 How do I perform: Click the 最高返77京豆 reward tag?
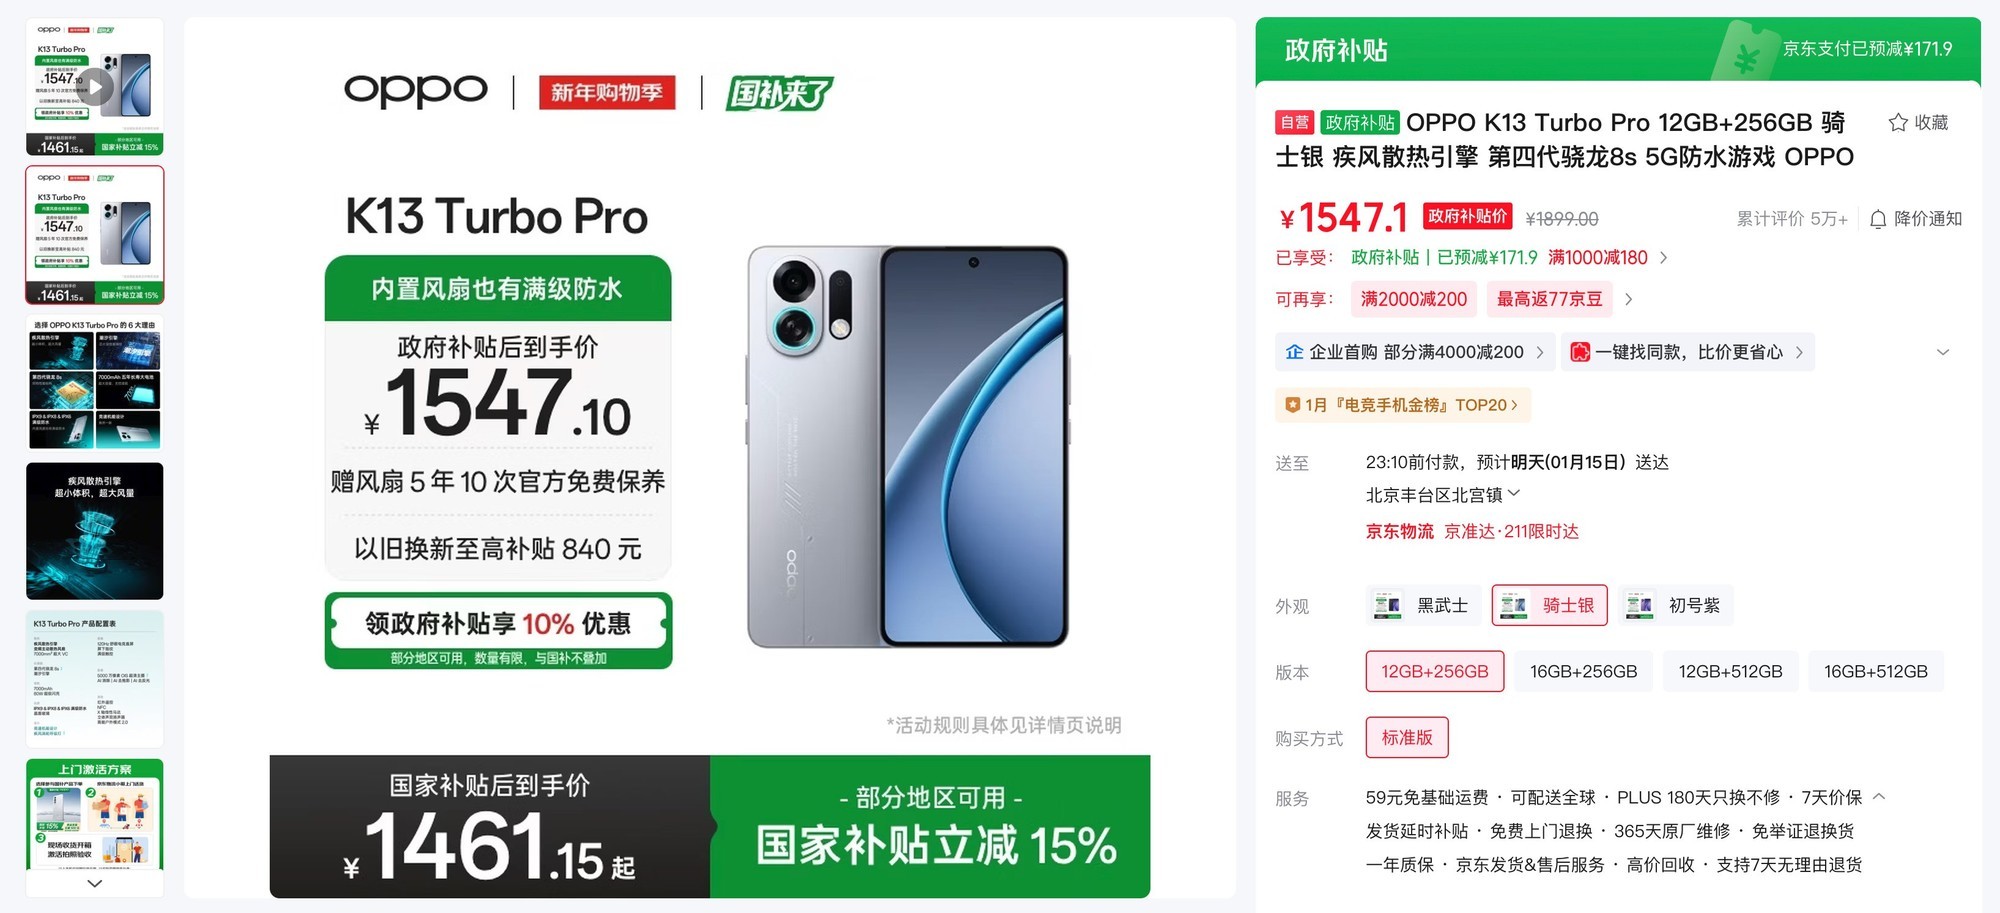click(1549, 299)
